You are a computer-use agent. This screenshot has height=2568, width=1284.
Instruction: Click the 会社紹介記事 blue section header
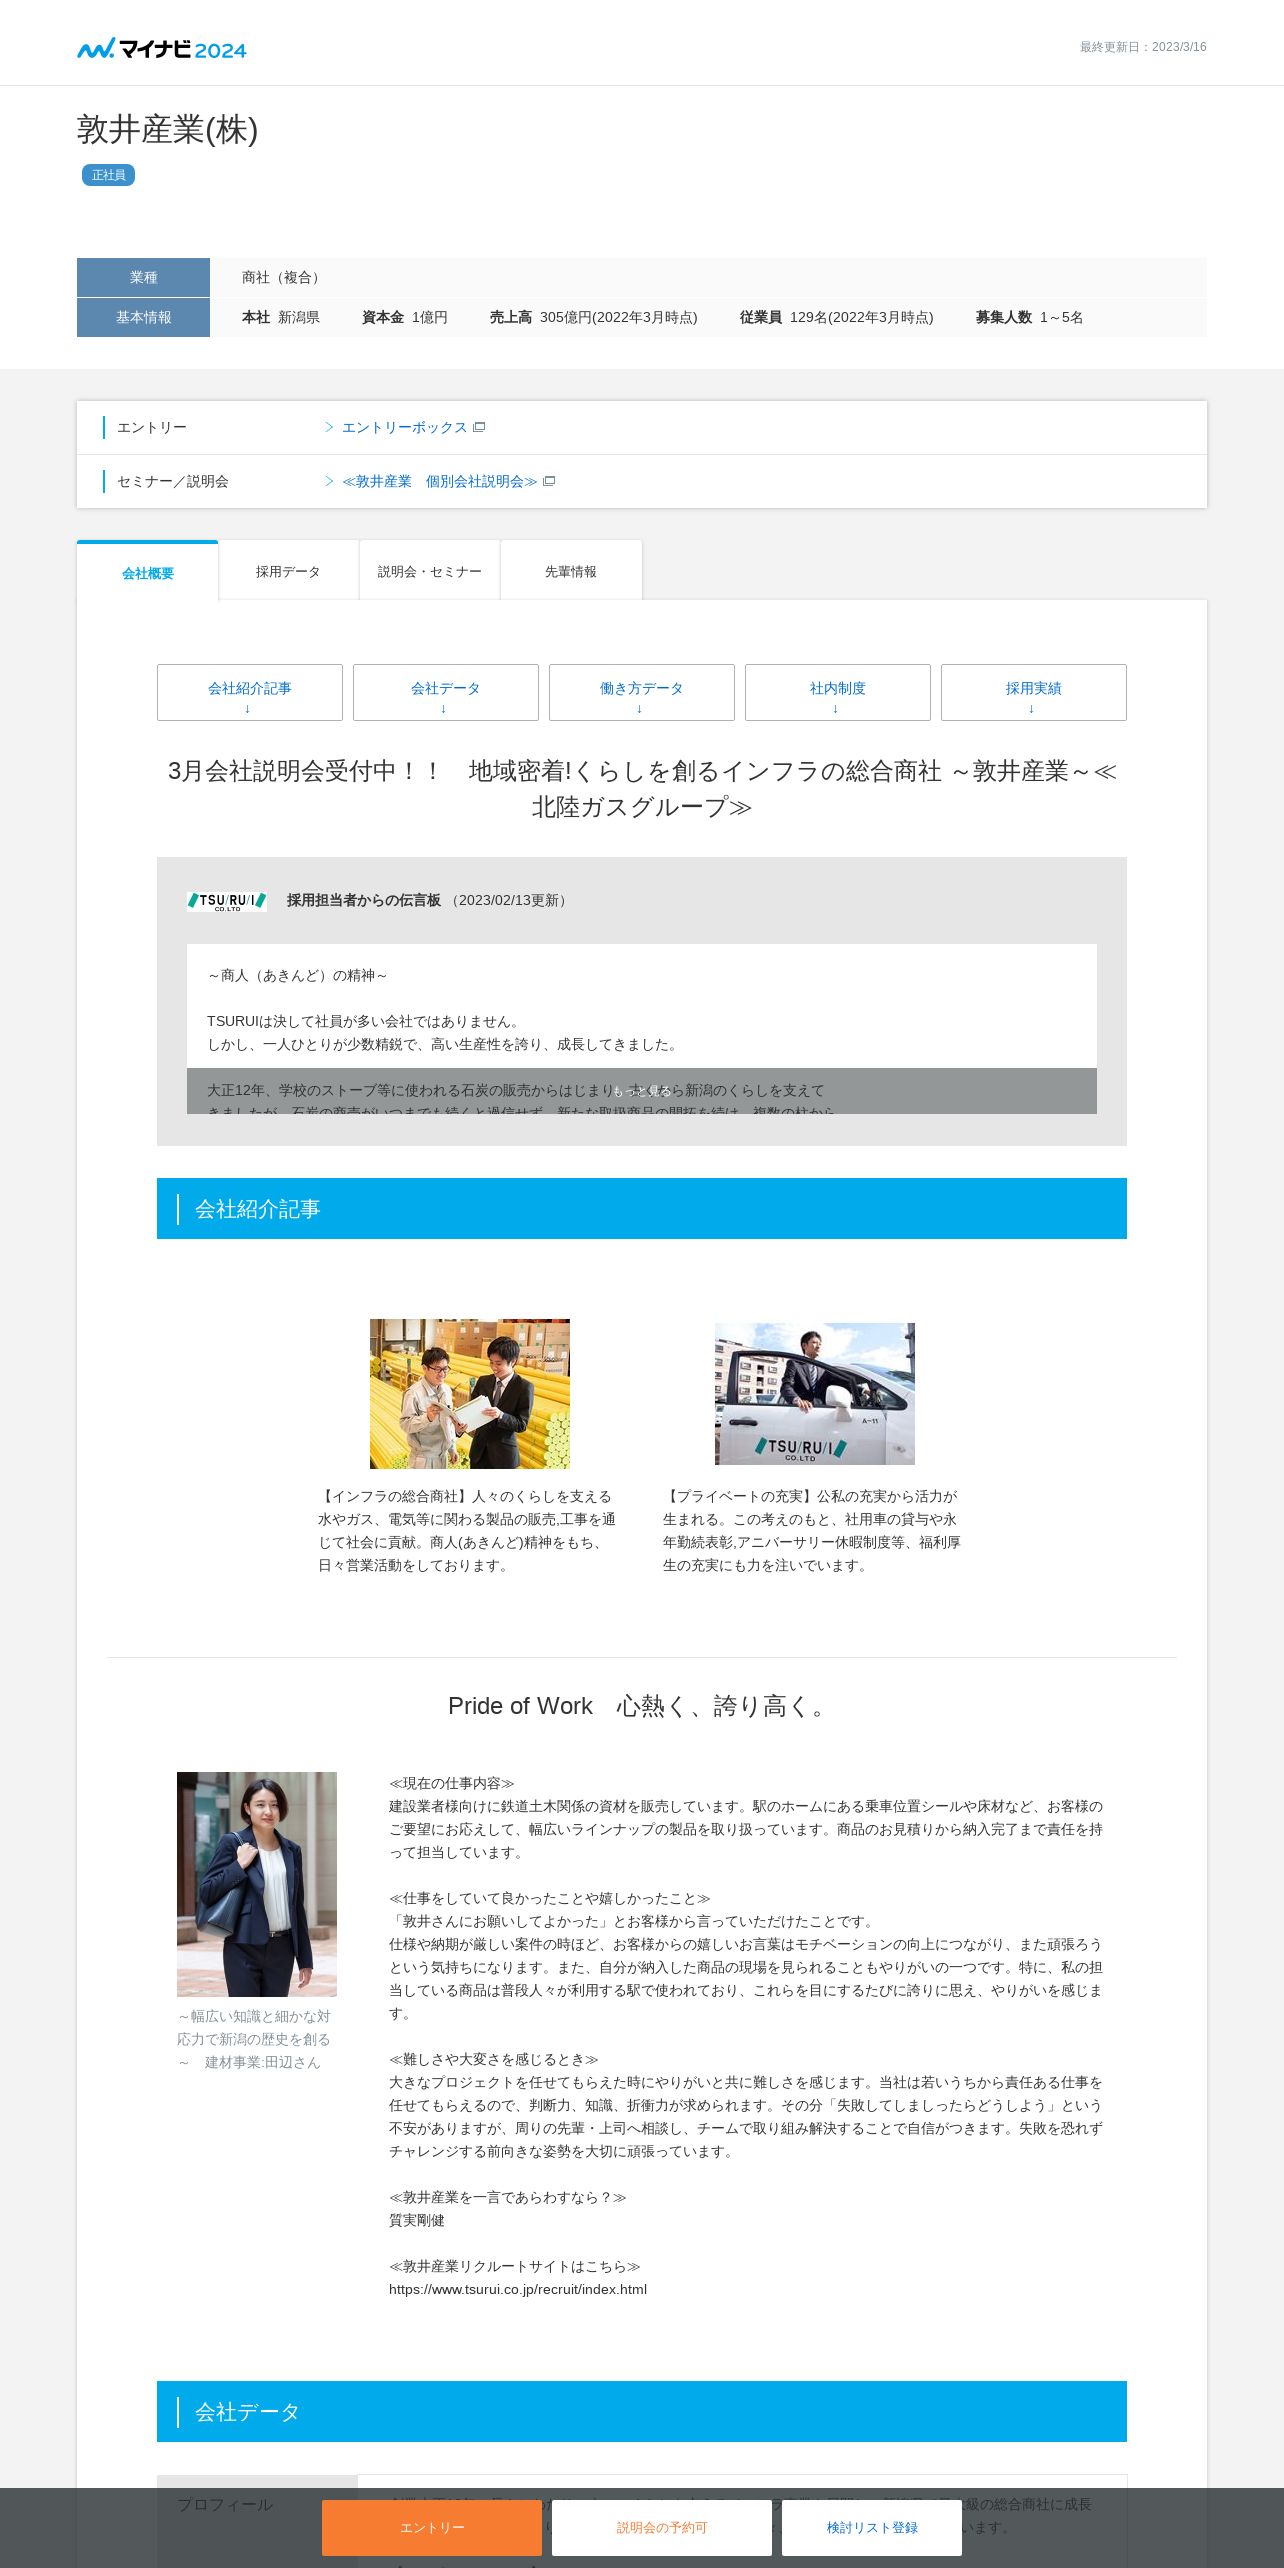tap(642, 1208)
